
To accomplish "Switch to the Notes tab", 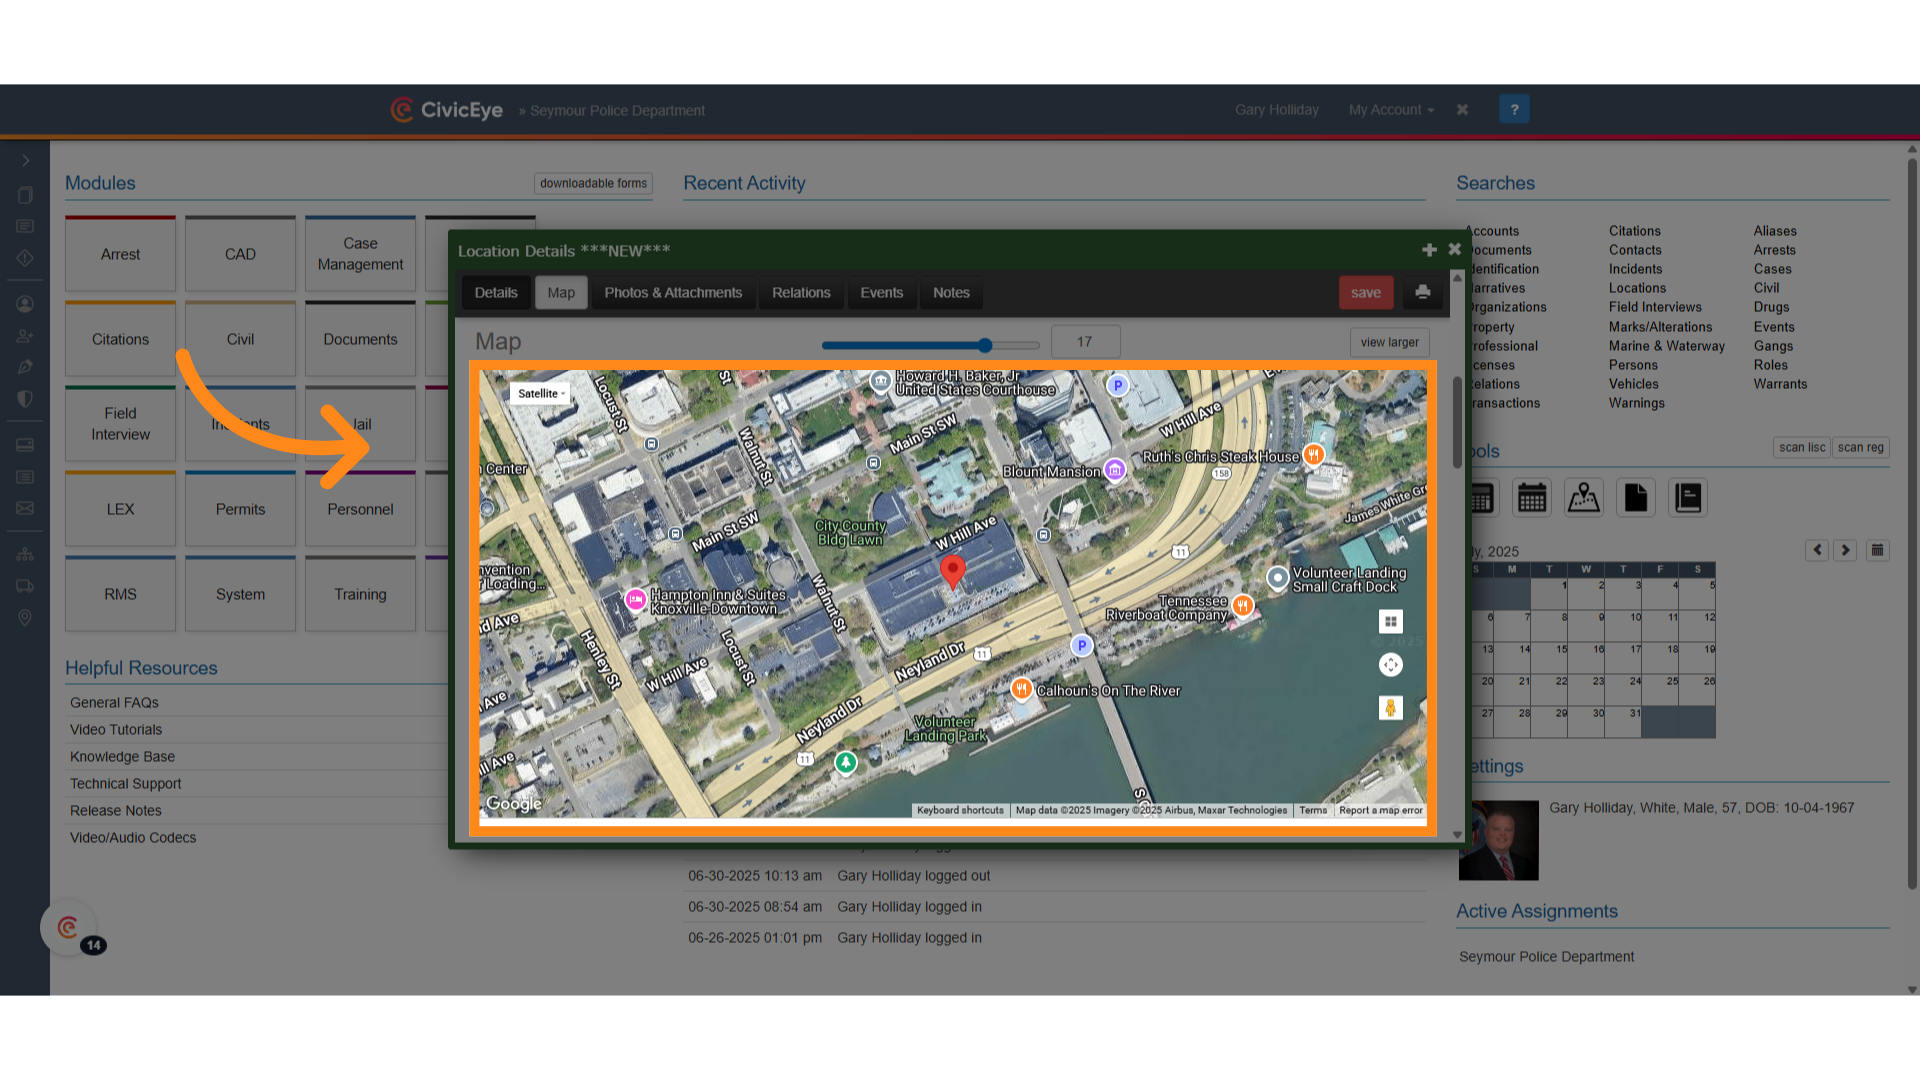I will 951,293.
